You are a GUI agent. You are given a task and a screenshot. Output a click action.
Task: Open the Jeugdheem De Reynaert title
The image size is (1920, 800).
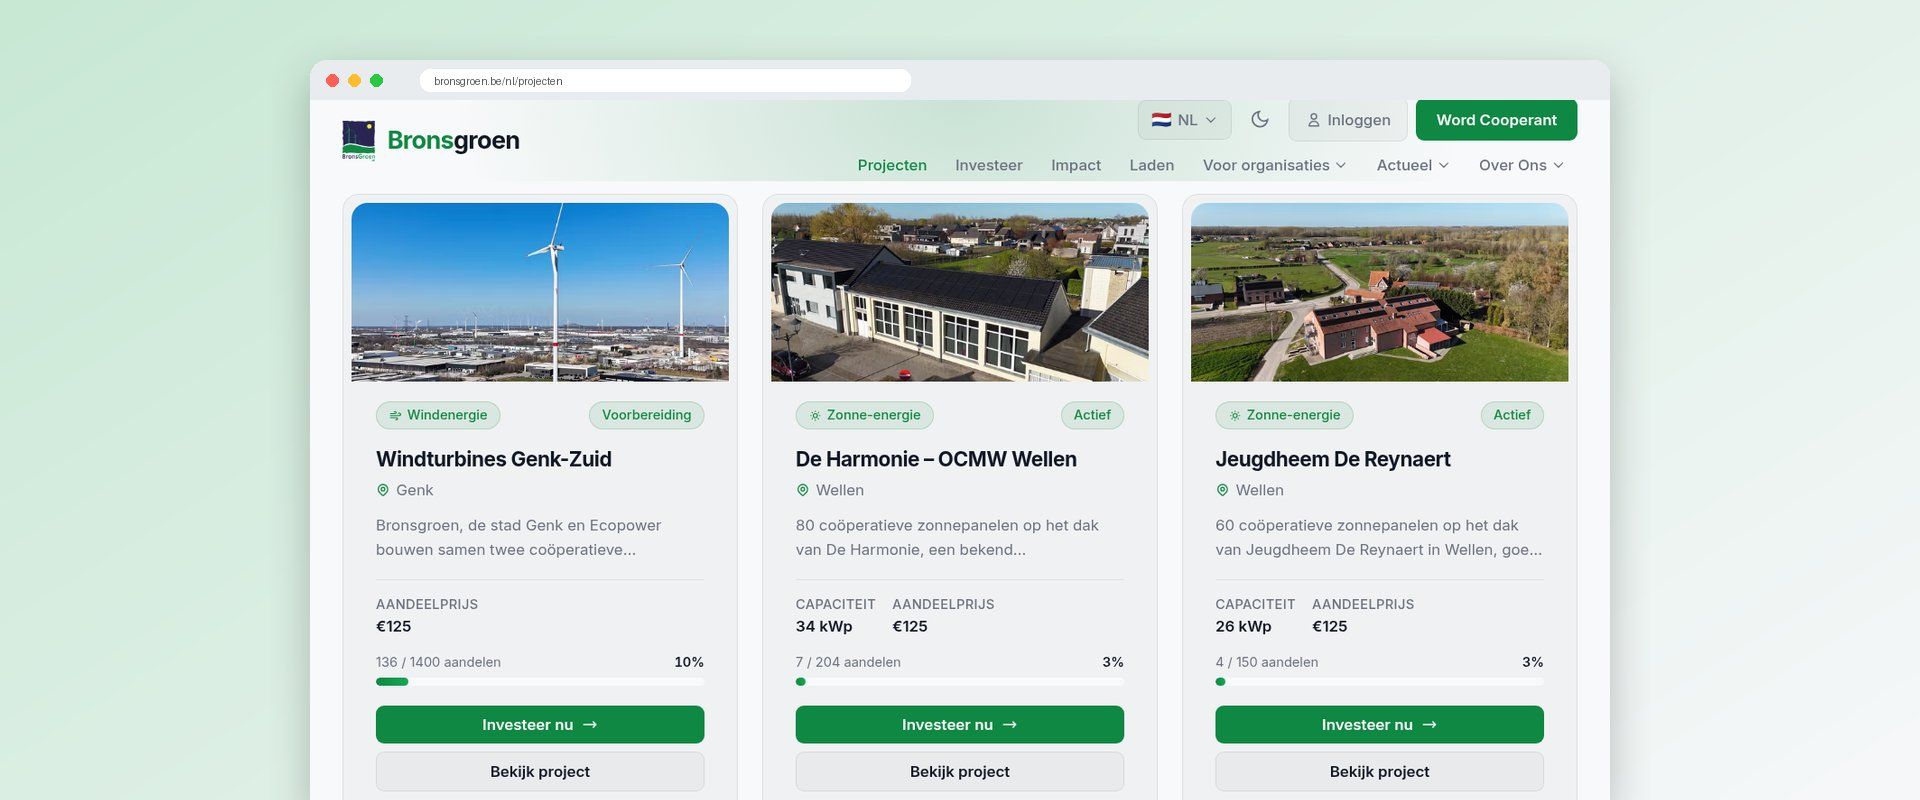(1333, 459)
